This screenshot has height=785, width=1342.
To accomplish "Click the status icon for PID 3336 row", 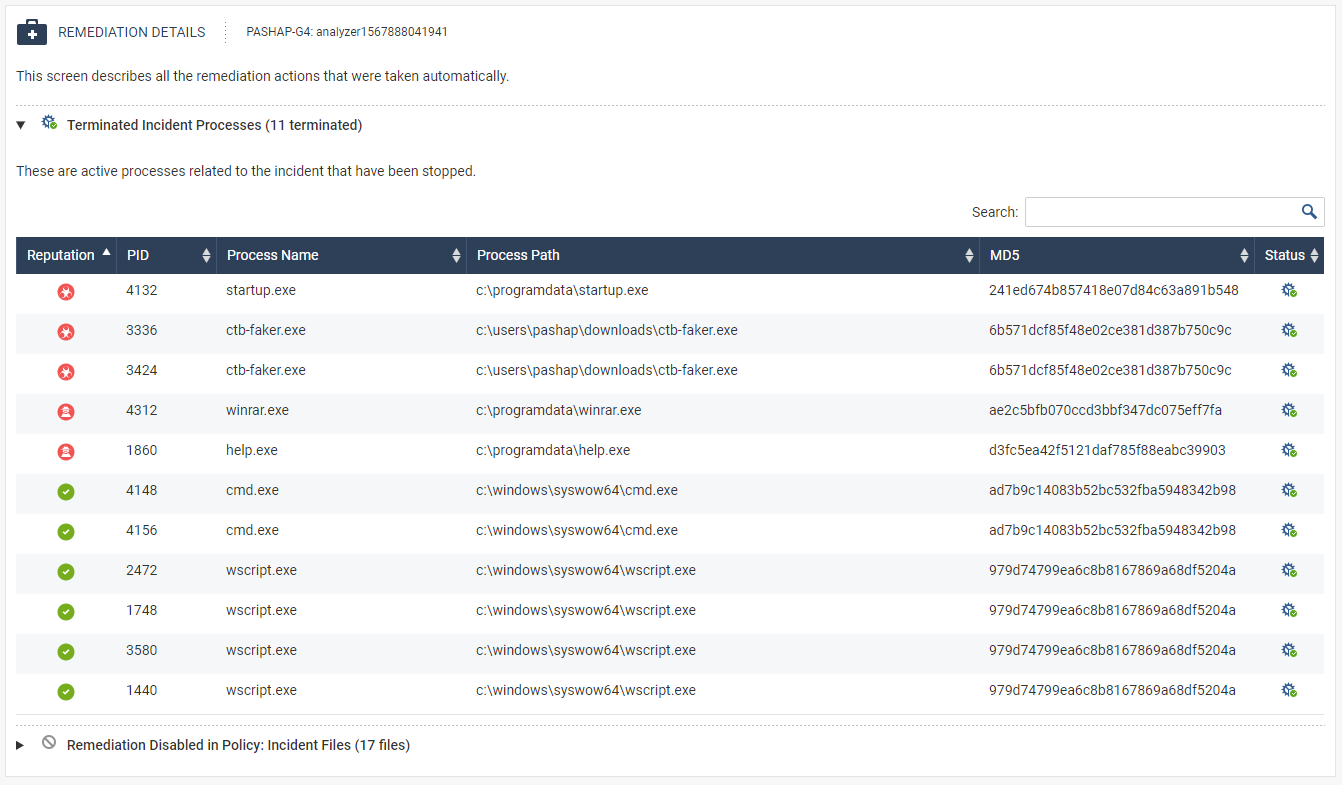I will [1289, 331].
